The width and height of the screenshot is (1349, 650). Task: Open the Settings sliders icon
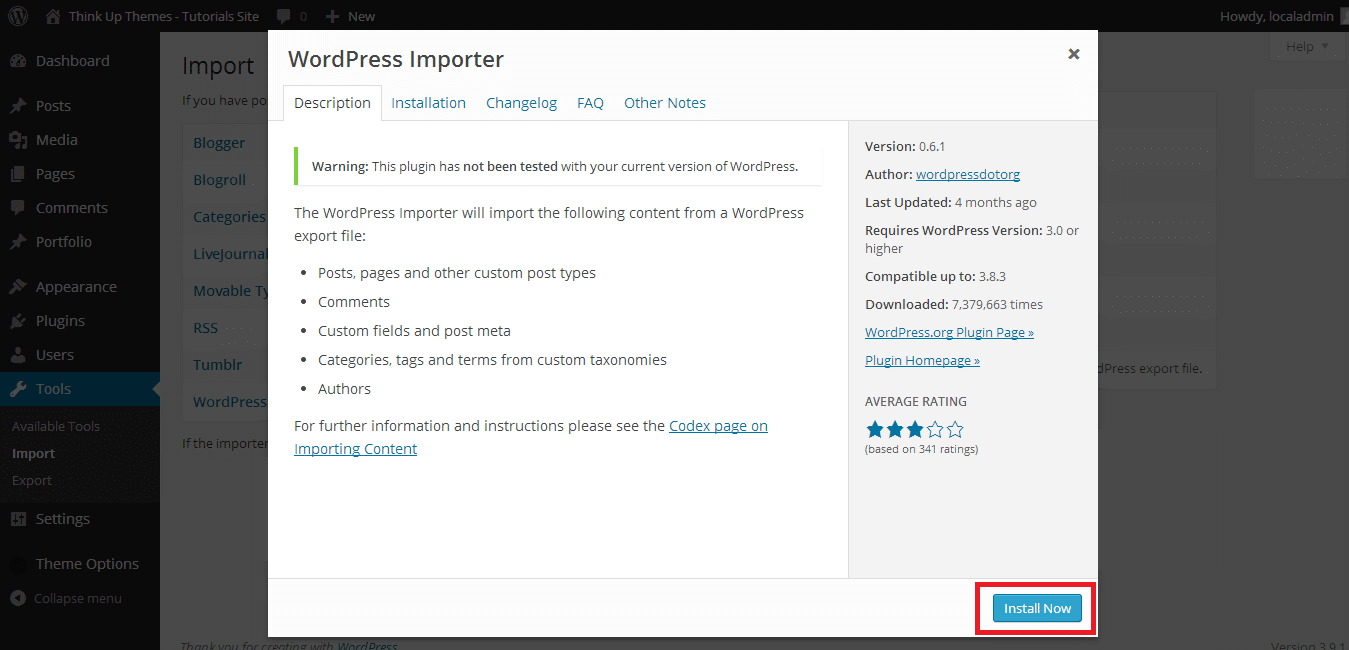18,519
